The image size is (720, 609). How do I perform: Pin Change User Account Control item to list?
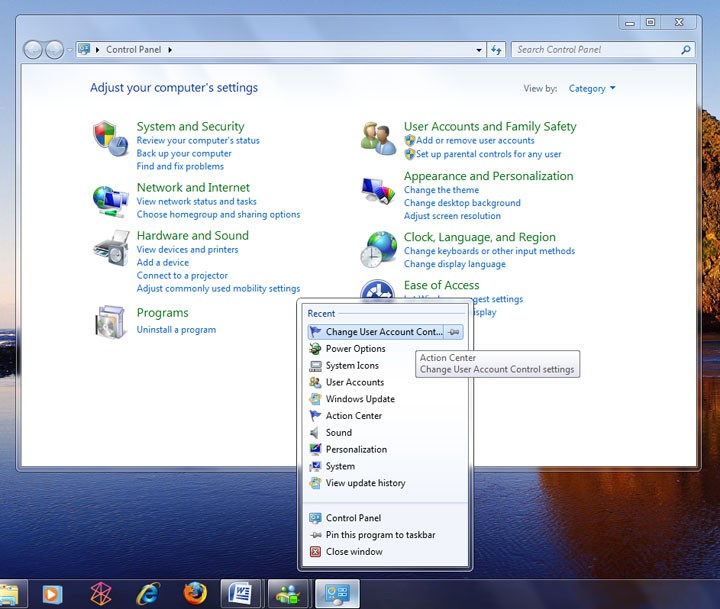click(454, 332)
